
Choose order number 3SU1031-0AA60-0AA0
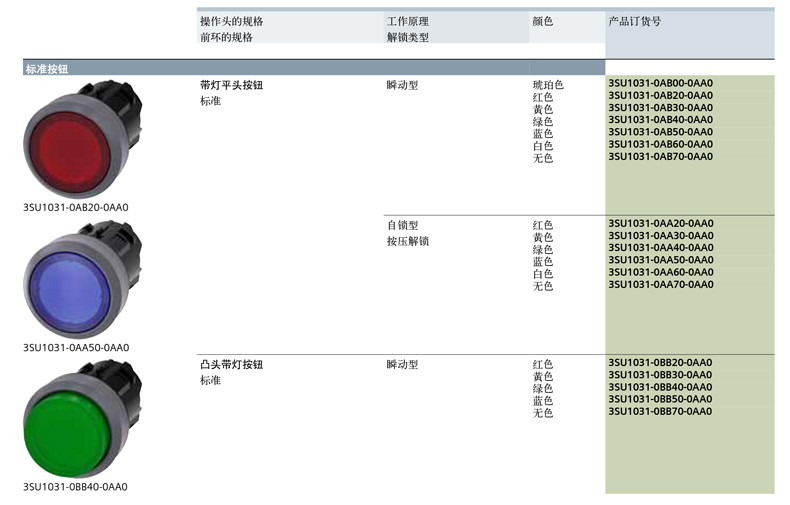(660, 272)
